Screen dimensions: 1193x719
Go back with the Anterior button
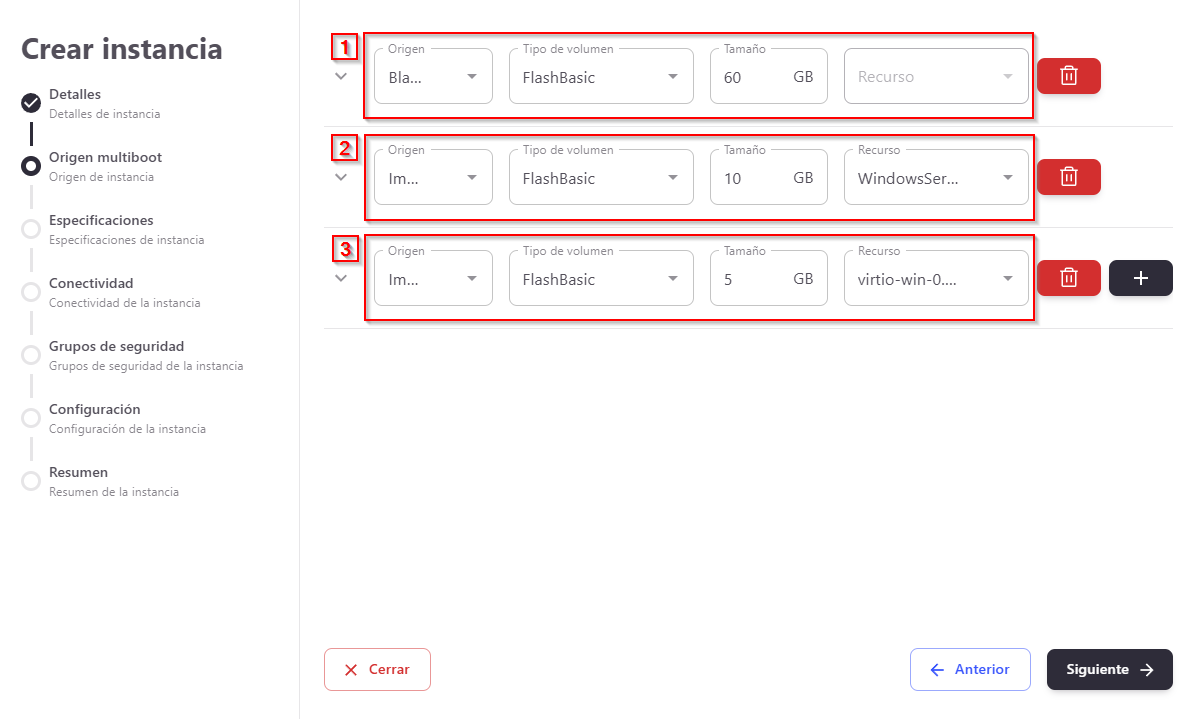(969, 670)
